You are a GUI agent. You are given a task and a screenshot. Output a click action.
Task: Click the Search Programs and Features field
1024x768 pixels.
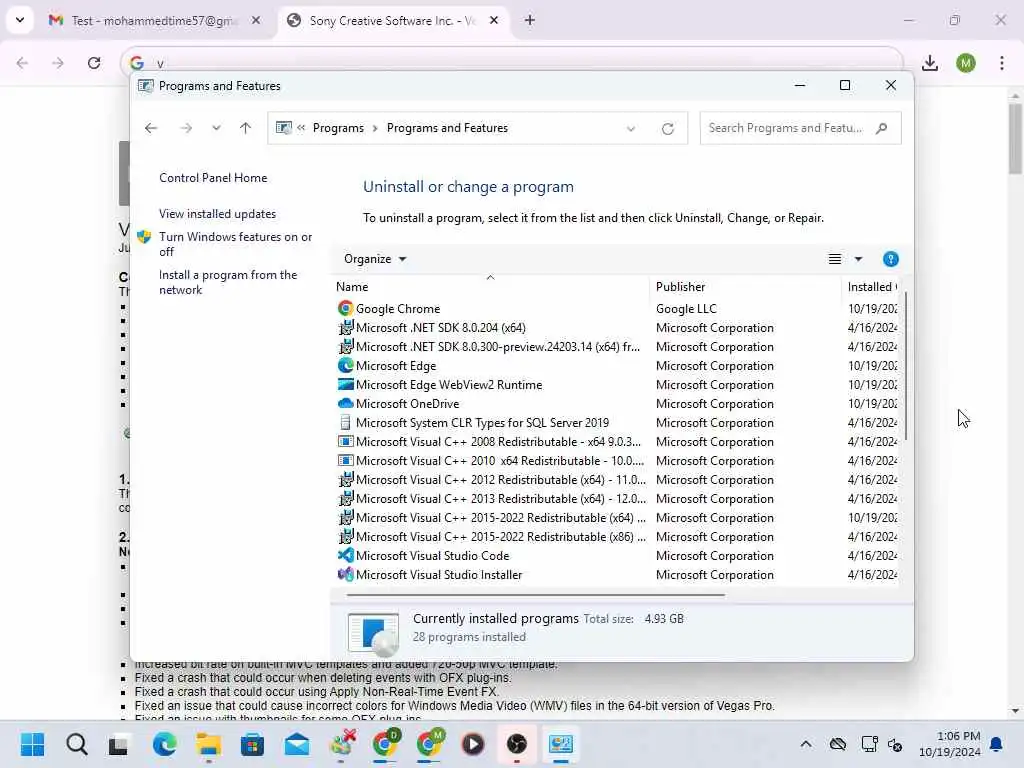tap(800, 128)
